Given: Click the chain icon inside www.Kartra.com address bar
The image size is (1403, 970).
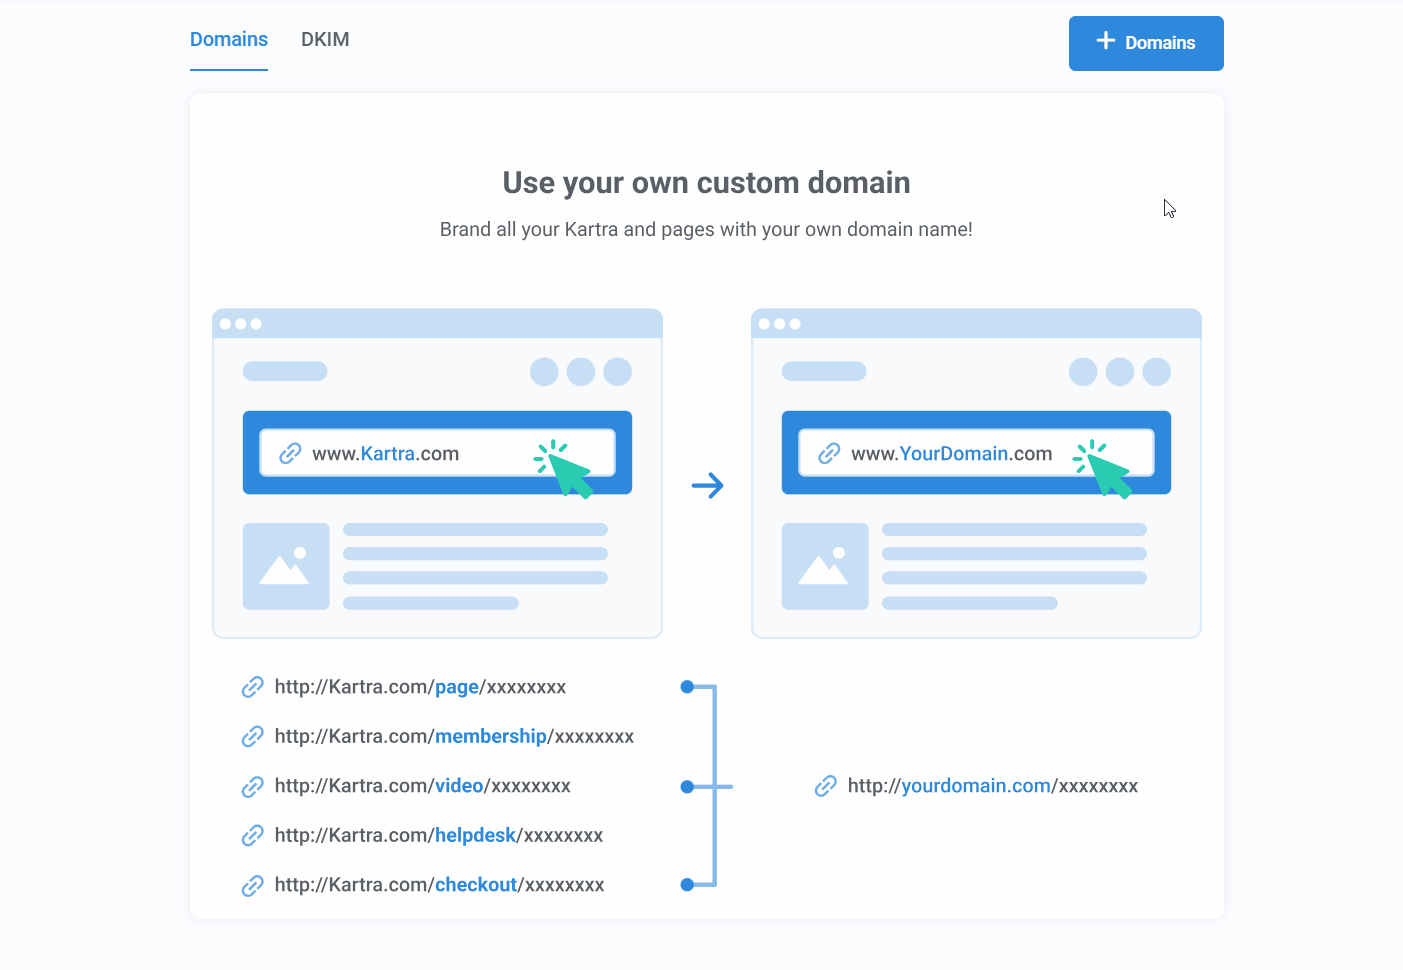Looking at the screenshot, I should (x=291, y=452).
